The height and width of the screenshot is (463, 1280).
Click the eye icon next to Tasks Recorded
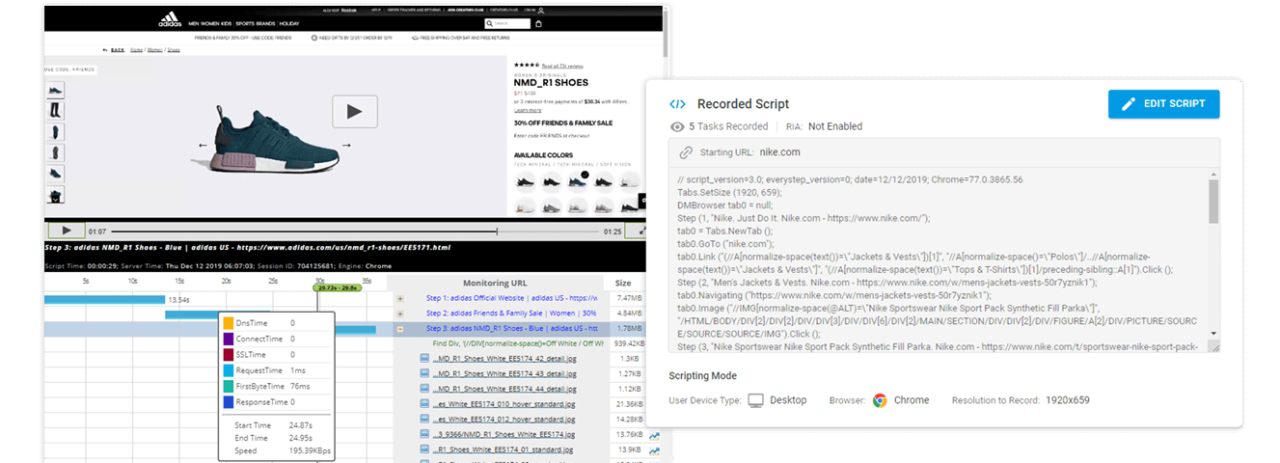pos(677,127)
